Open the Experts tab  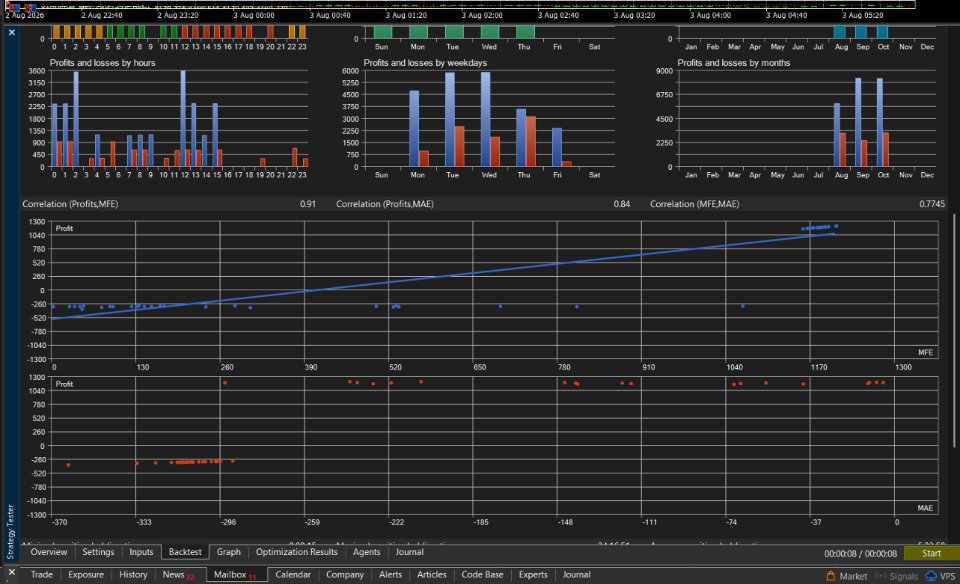tap(533, 575)
